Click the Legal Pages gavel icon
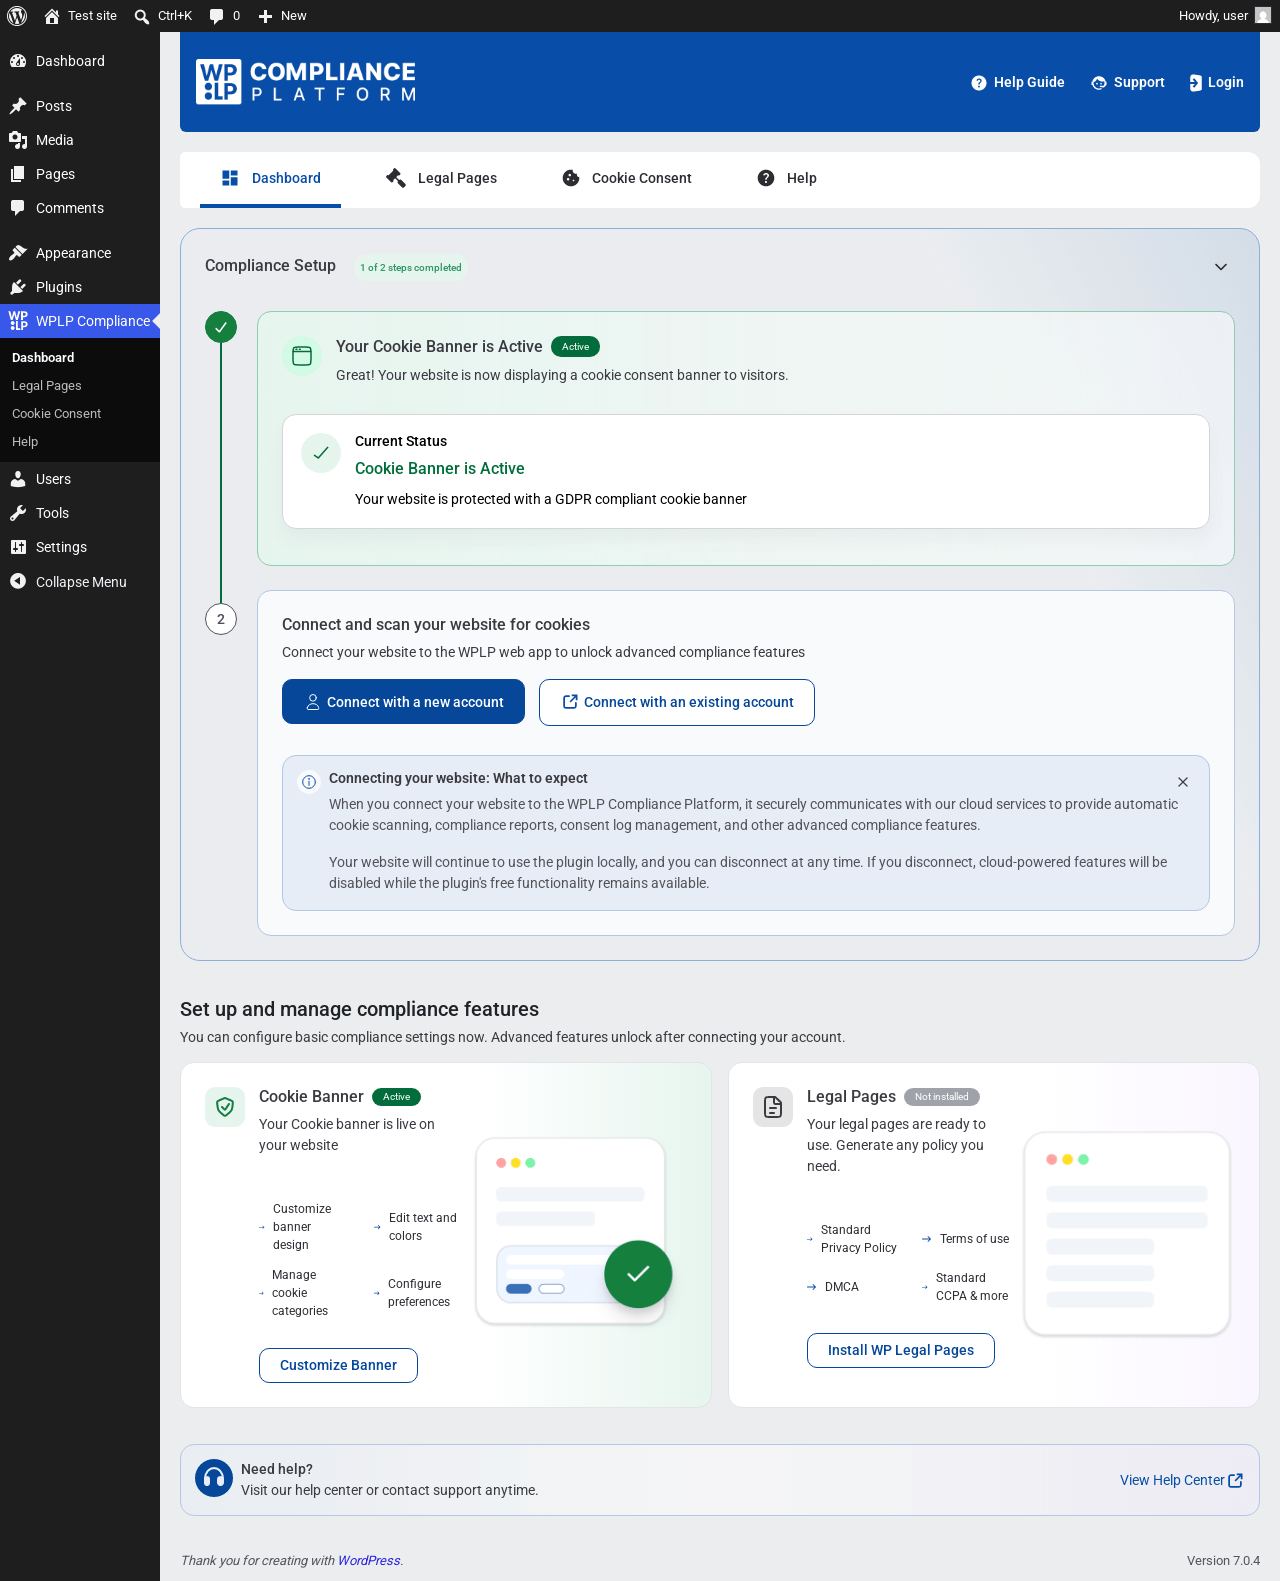1280x1581 pixels. 396,178
